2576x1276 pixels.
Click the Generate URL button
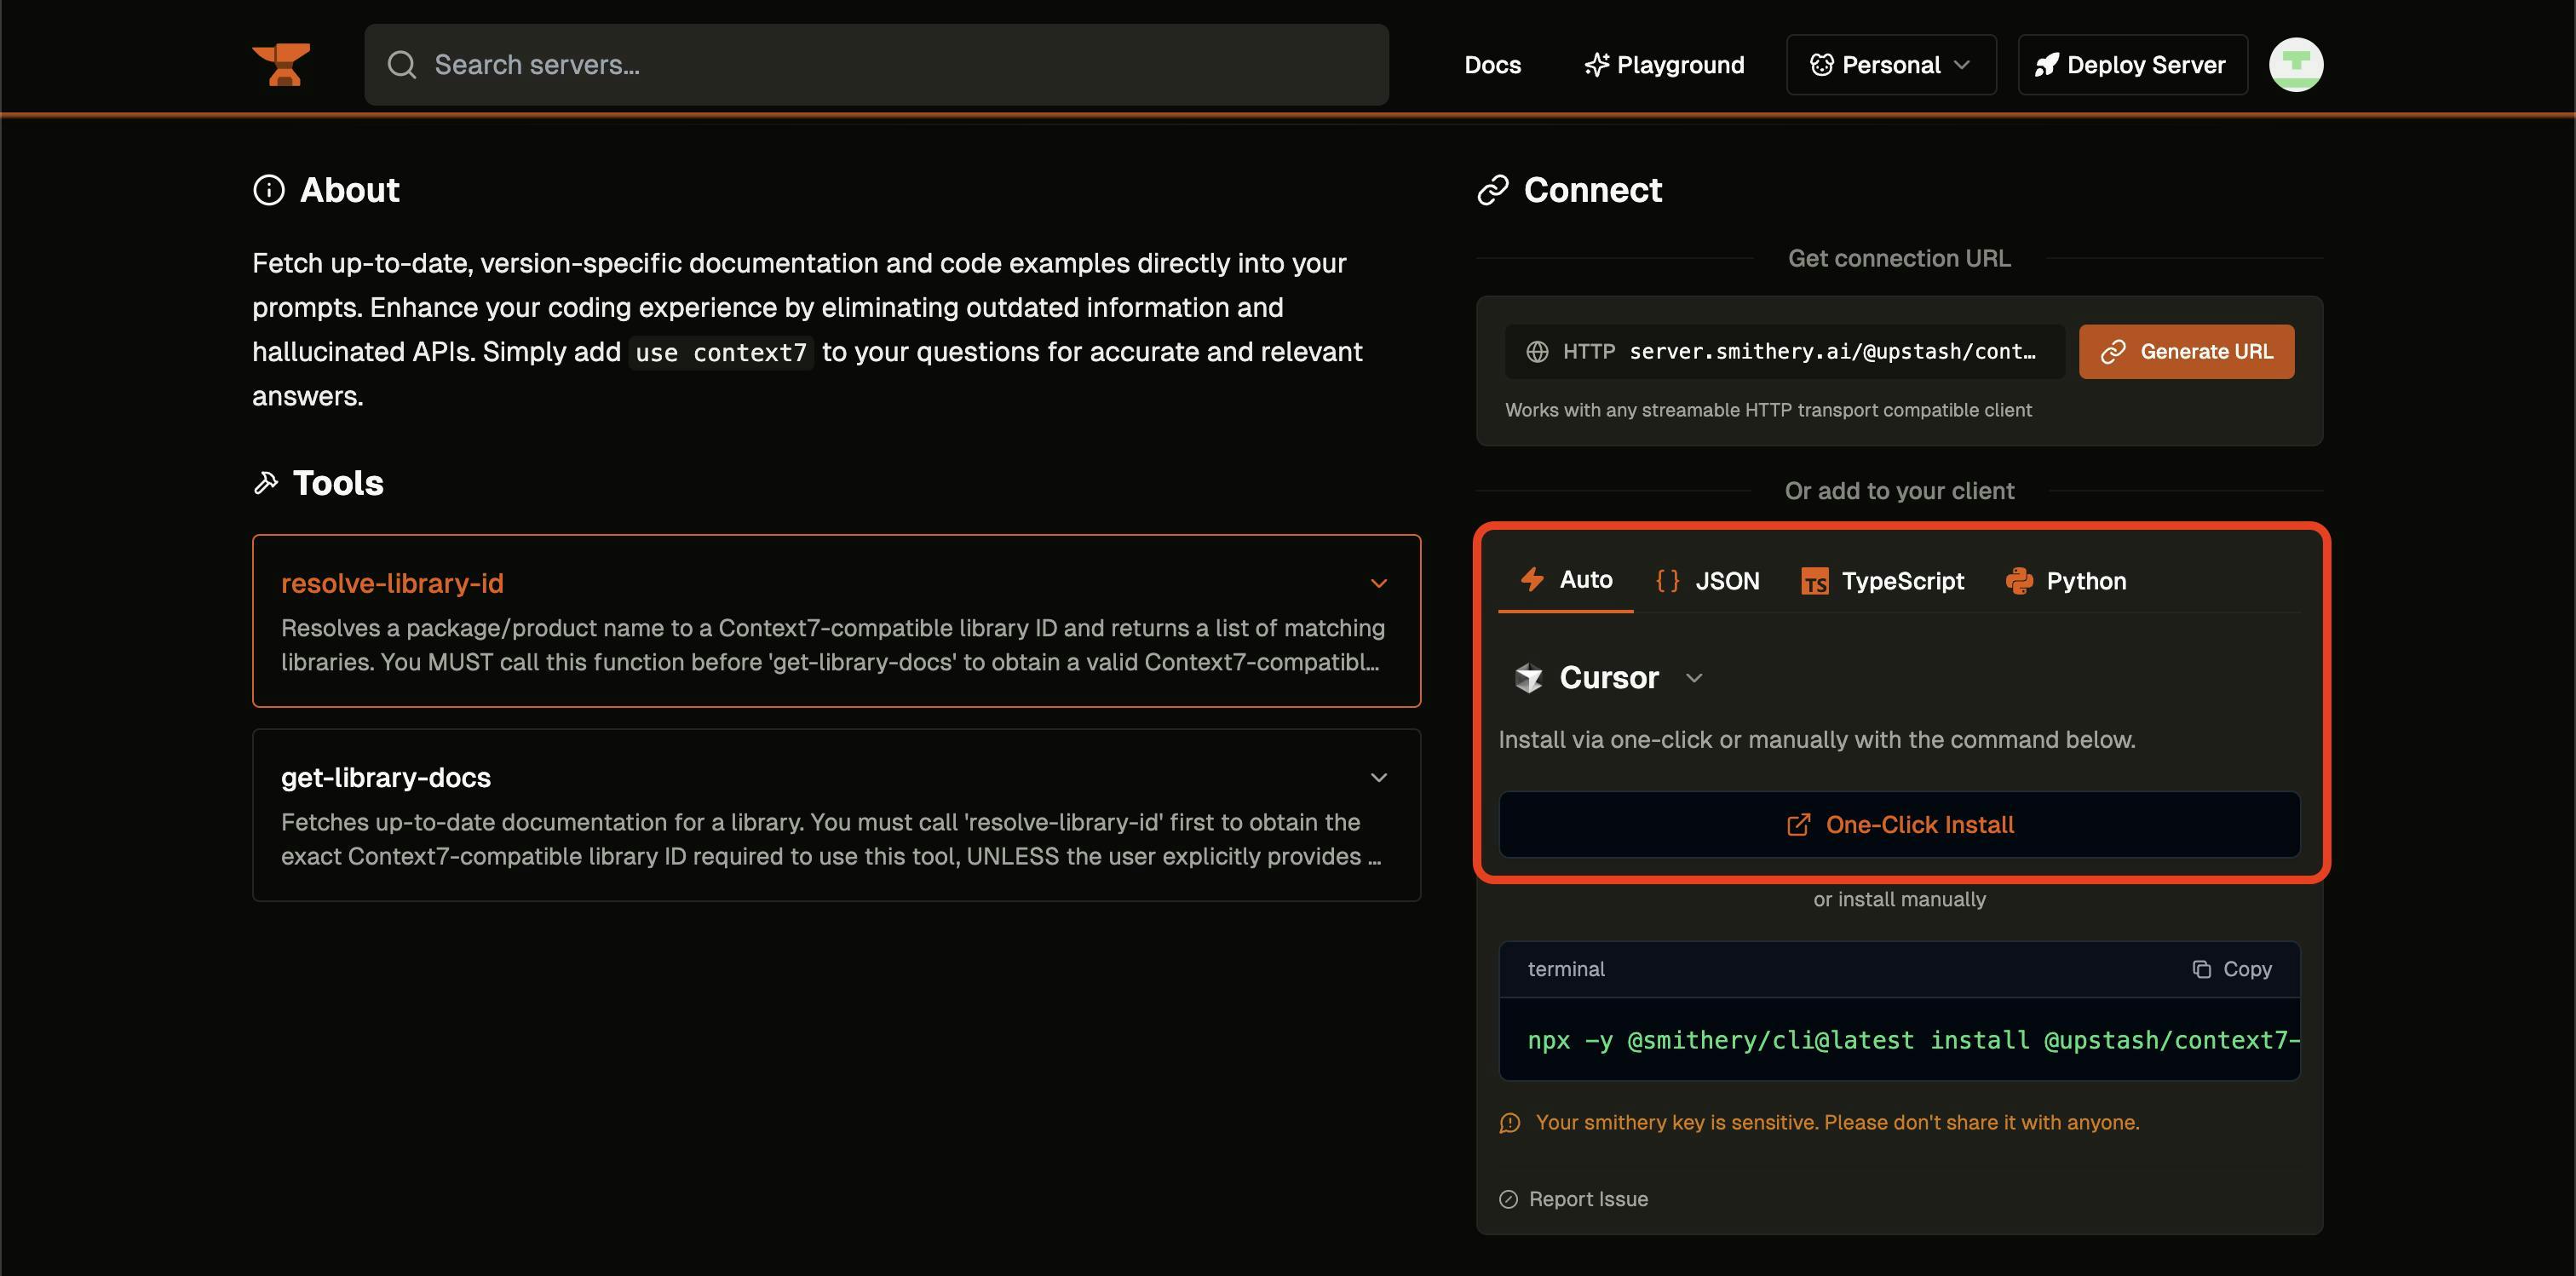click(2186, 352)
